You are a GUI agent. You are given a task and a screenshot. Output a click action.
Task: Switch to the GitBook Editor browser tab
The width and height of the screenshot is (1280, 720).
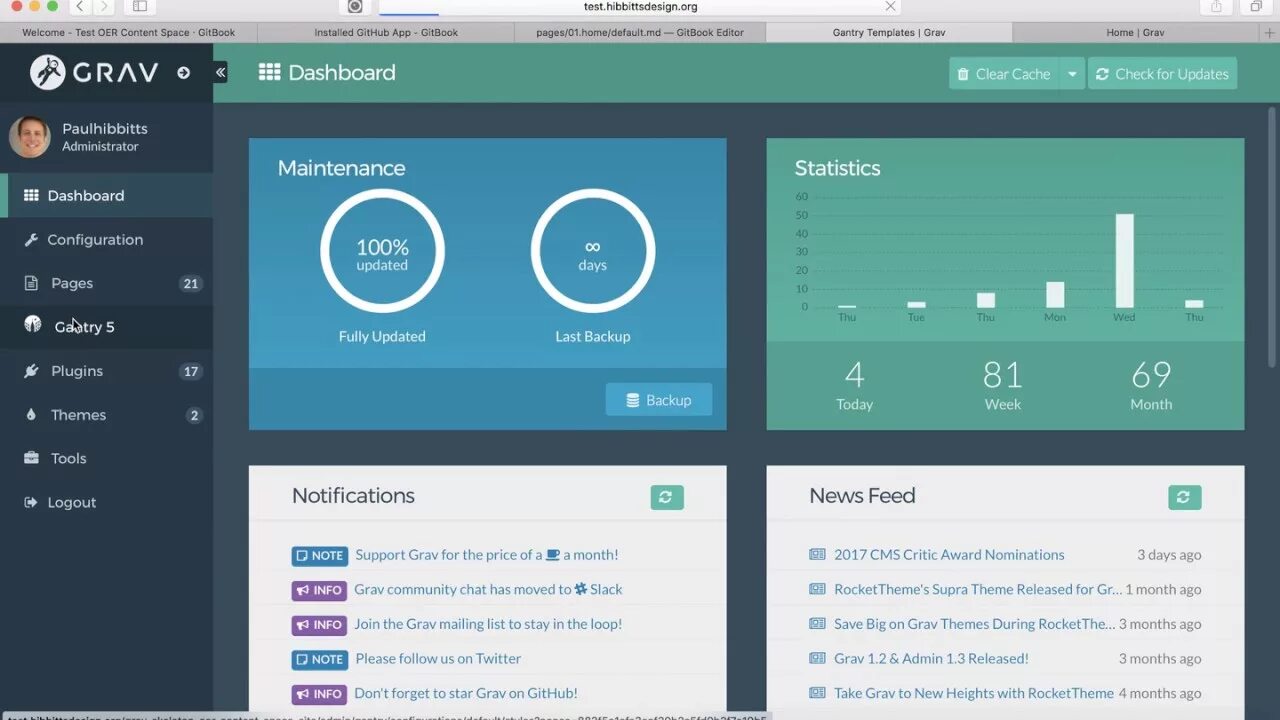(640, 32)
